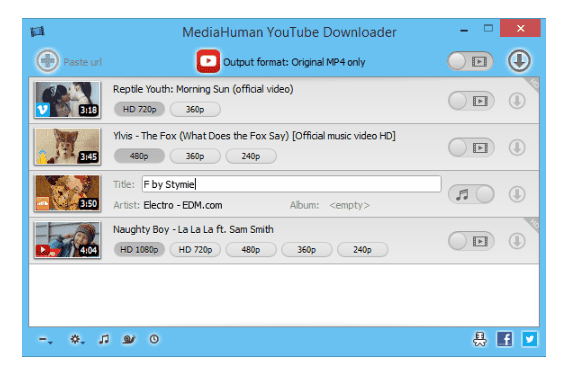
Task: Open Output format: Original MP4 only selector
Action: click(294, 62)
